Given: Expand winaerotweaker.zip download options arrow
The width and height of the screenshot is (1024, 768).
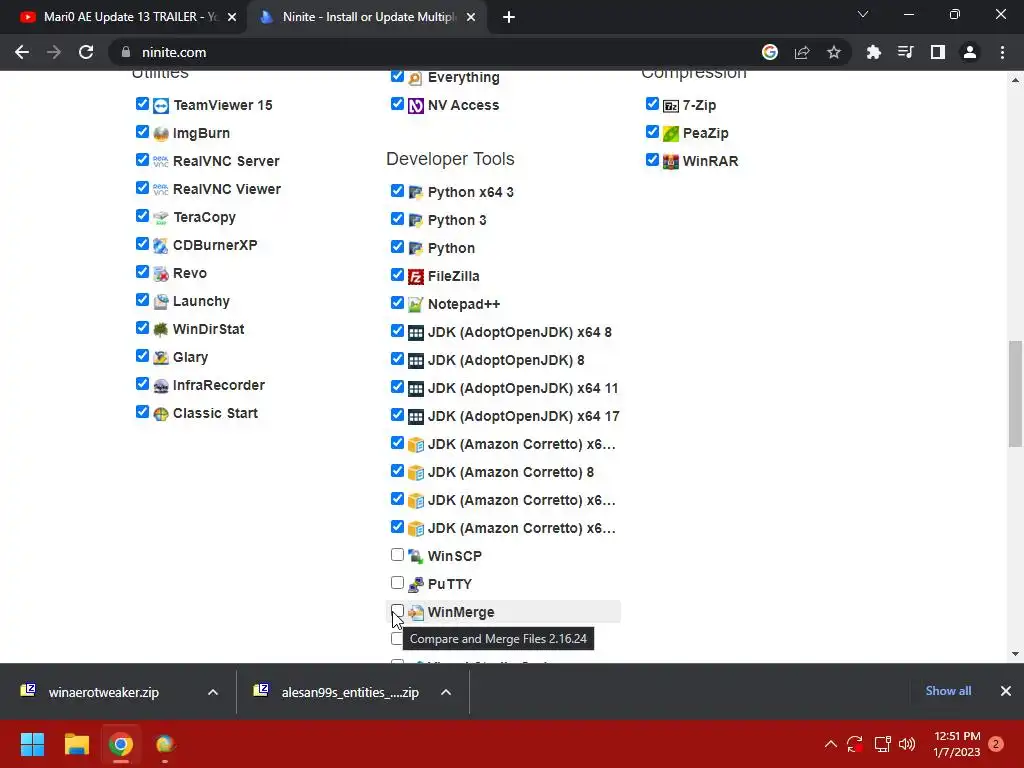Looking at the screenshot, I should tap(213, 692).
